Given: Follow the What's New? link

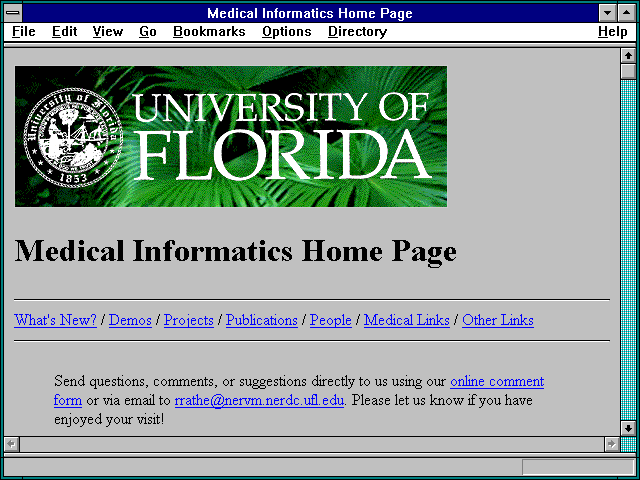Looking at the screenshot, I should 56,320.
